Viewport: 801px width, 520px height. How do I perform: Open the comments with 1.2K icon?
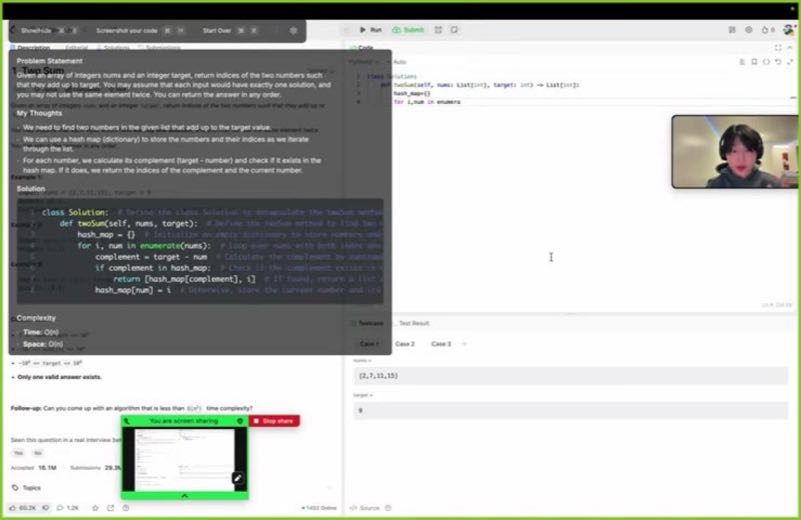click(x=67, y=508)
